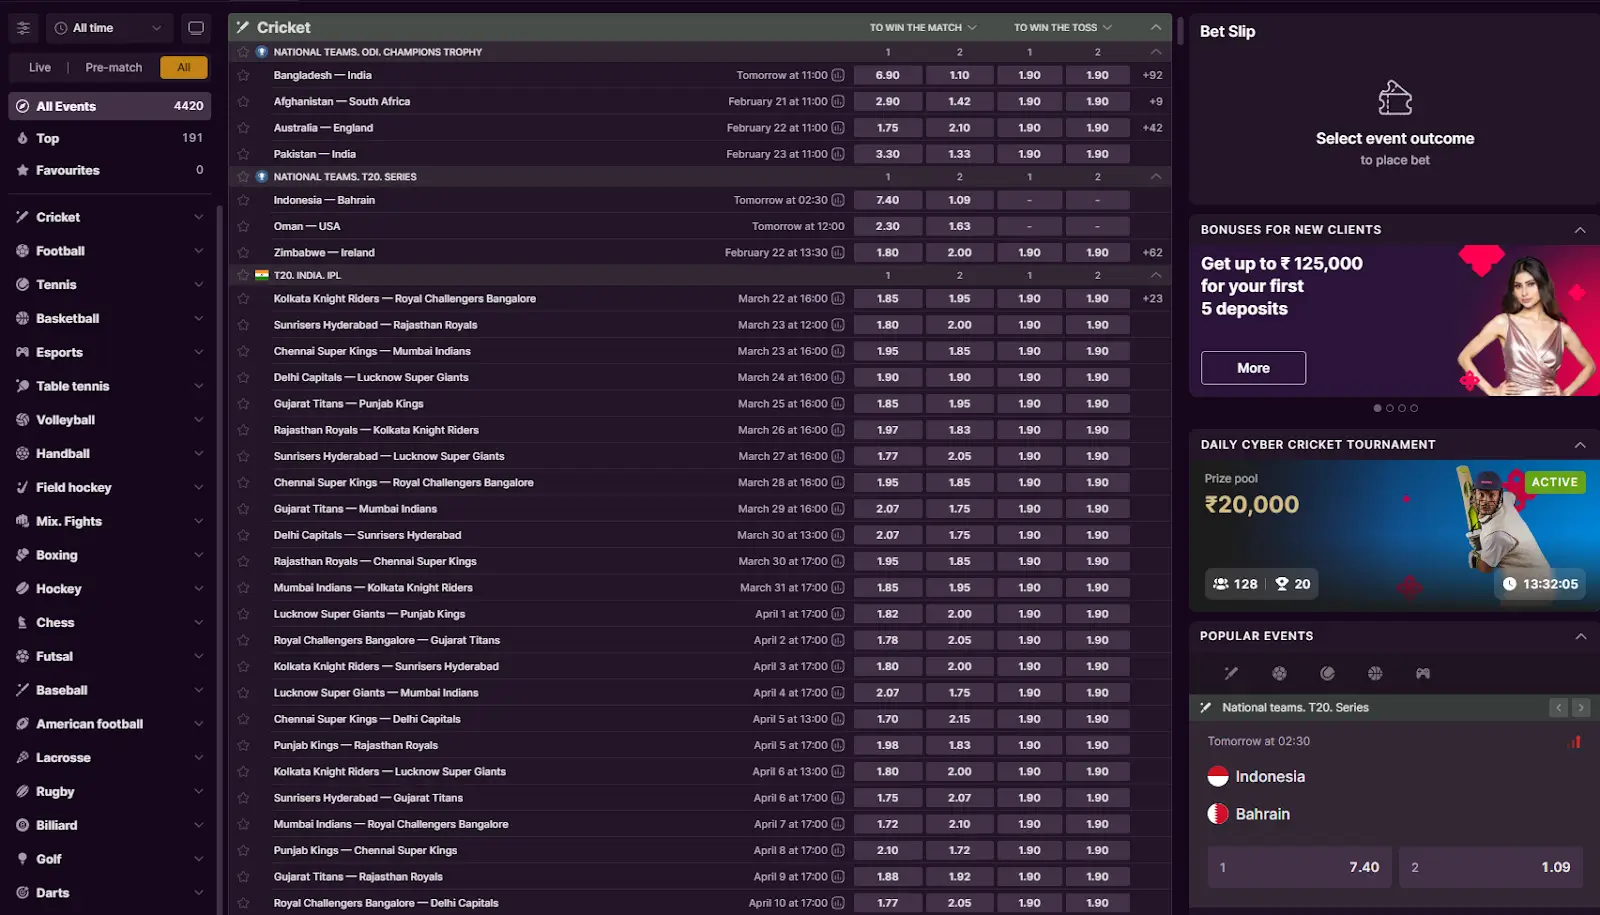
Task: Select the second dot of the banner carousel
Action: coord(1390,408)
